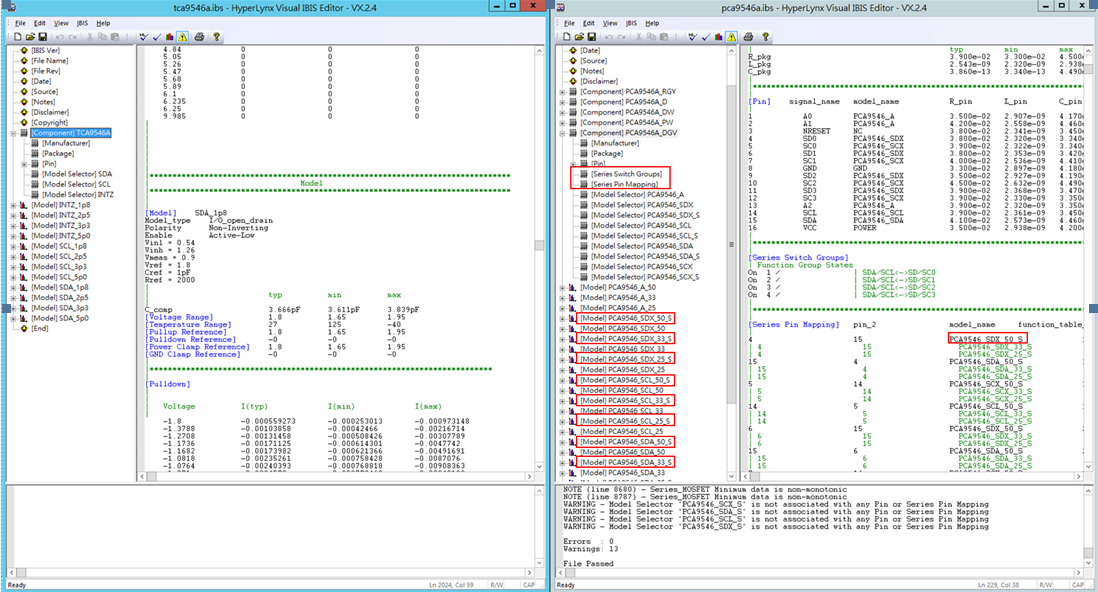Click HL check icon in pca9546a.ibs toolbar
This screenshot has width=1098, height=592.
693,37
